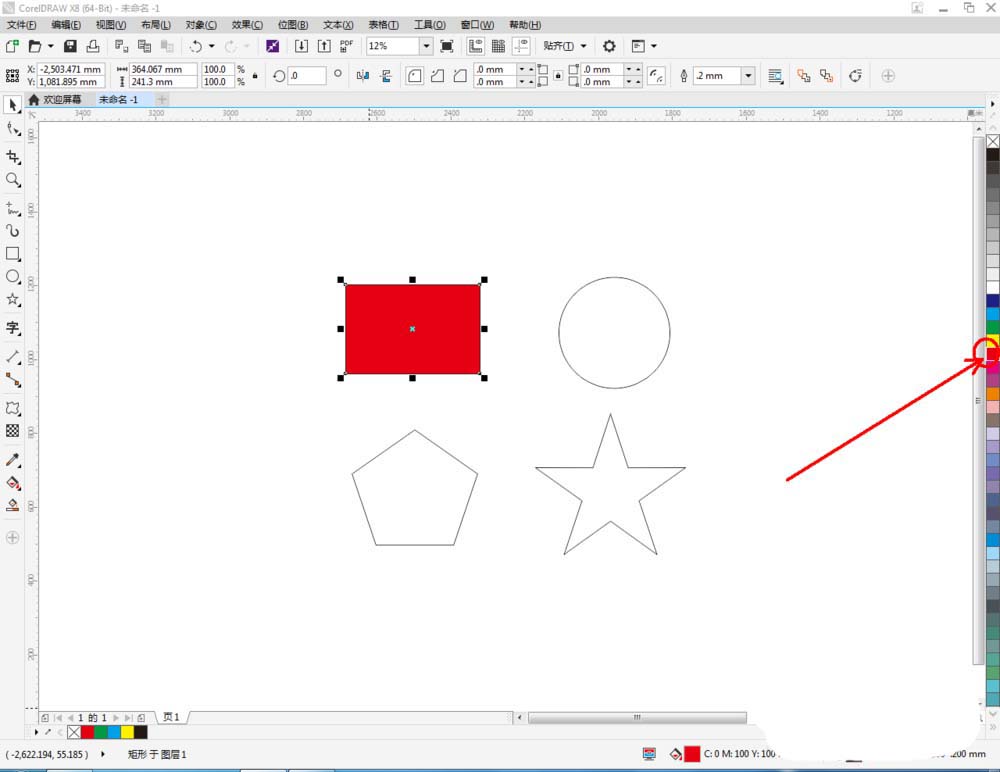The image size is (1000, 772).
Task: Click the 贴齐 snap button
Action: pos(558,46)
